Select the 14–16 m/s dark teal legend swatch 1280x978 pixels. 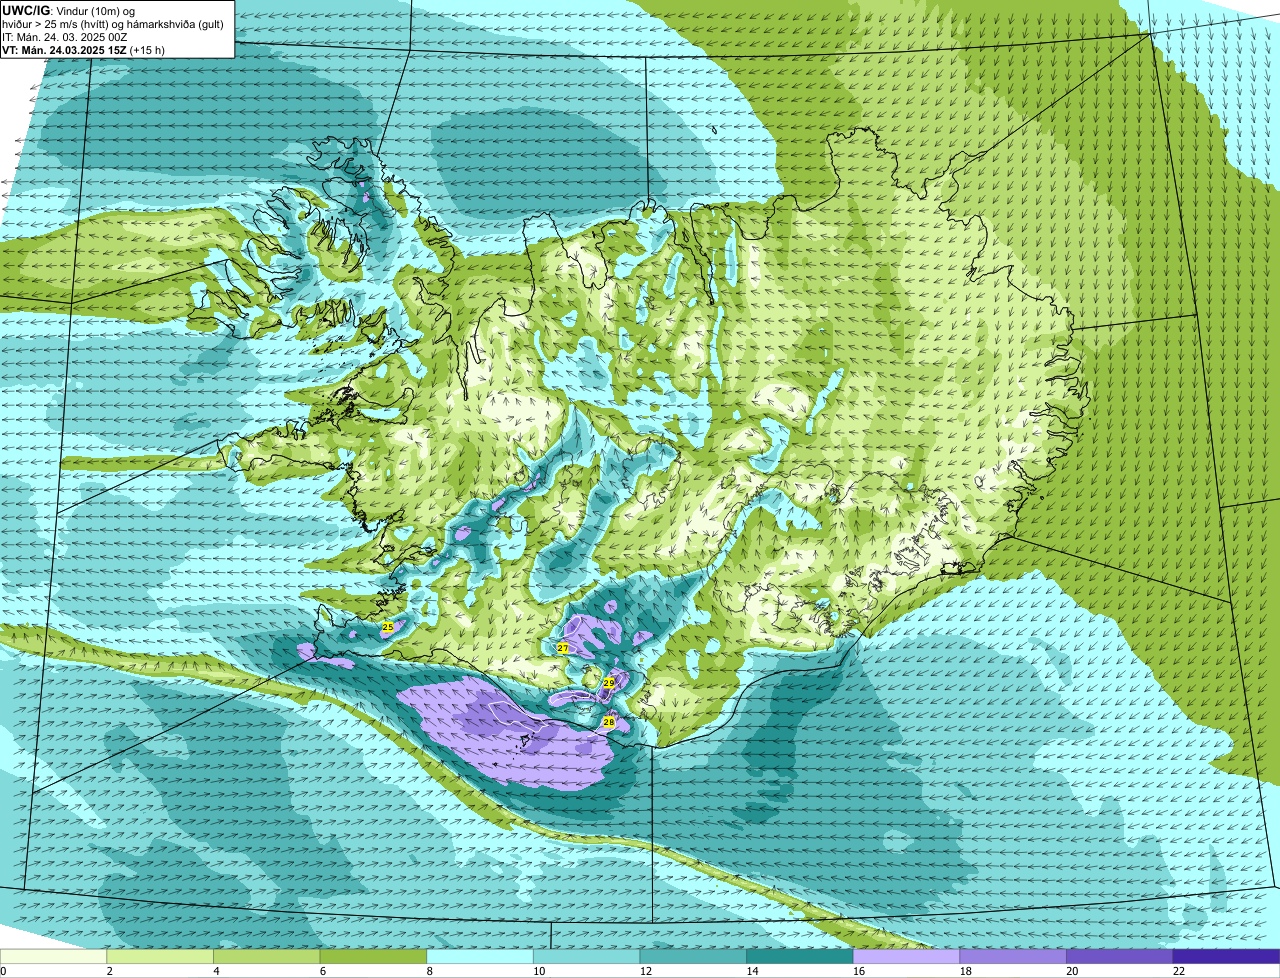(x=800, y=956)
